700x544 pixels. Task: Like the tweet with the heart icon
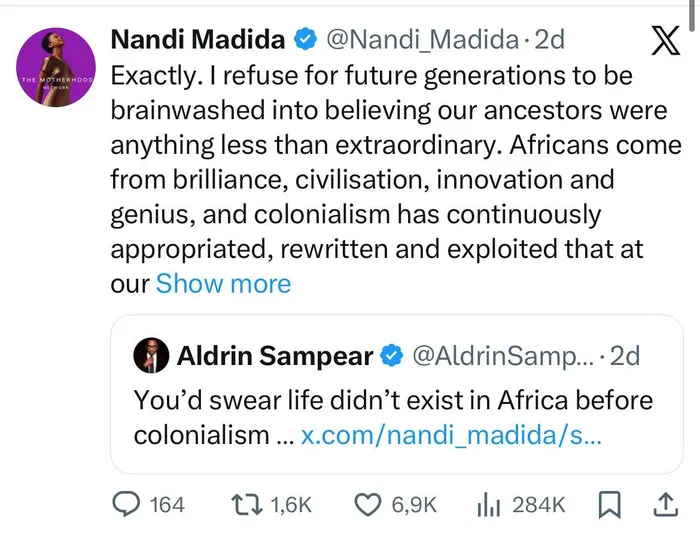coord(366,505)
